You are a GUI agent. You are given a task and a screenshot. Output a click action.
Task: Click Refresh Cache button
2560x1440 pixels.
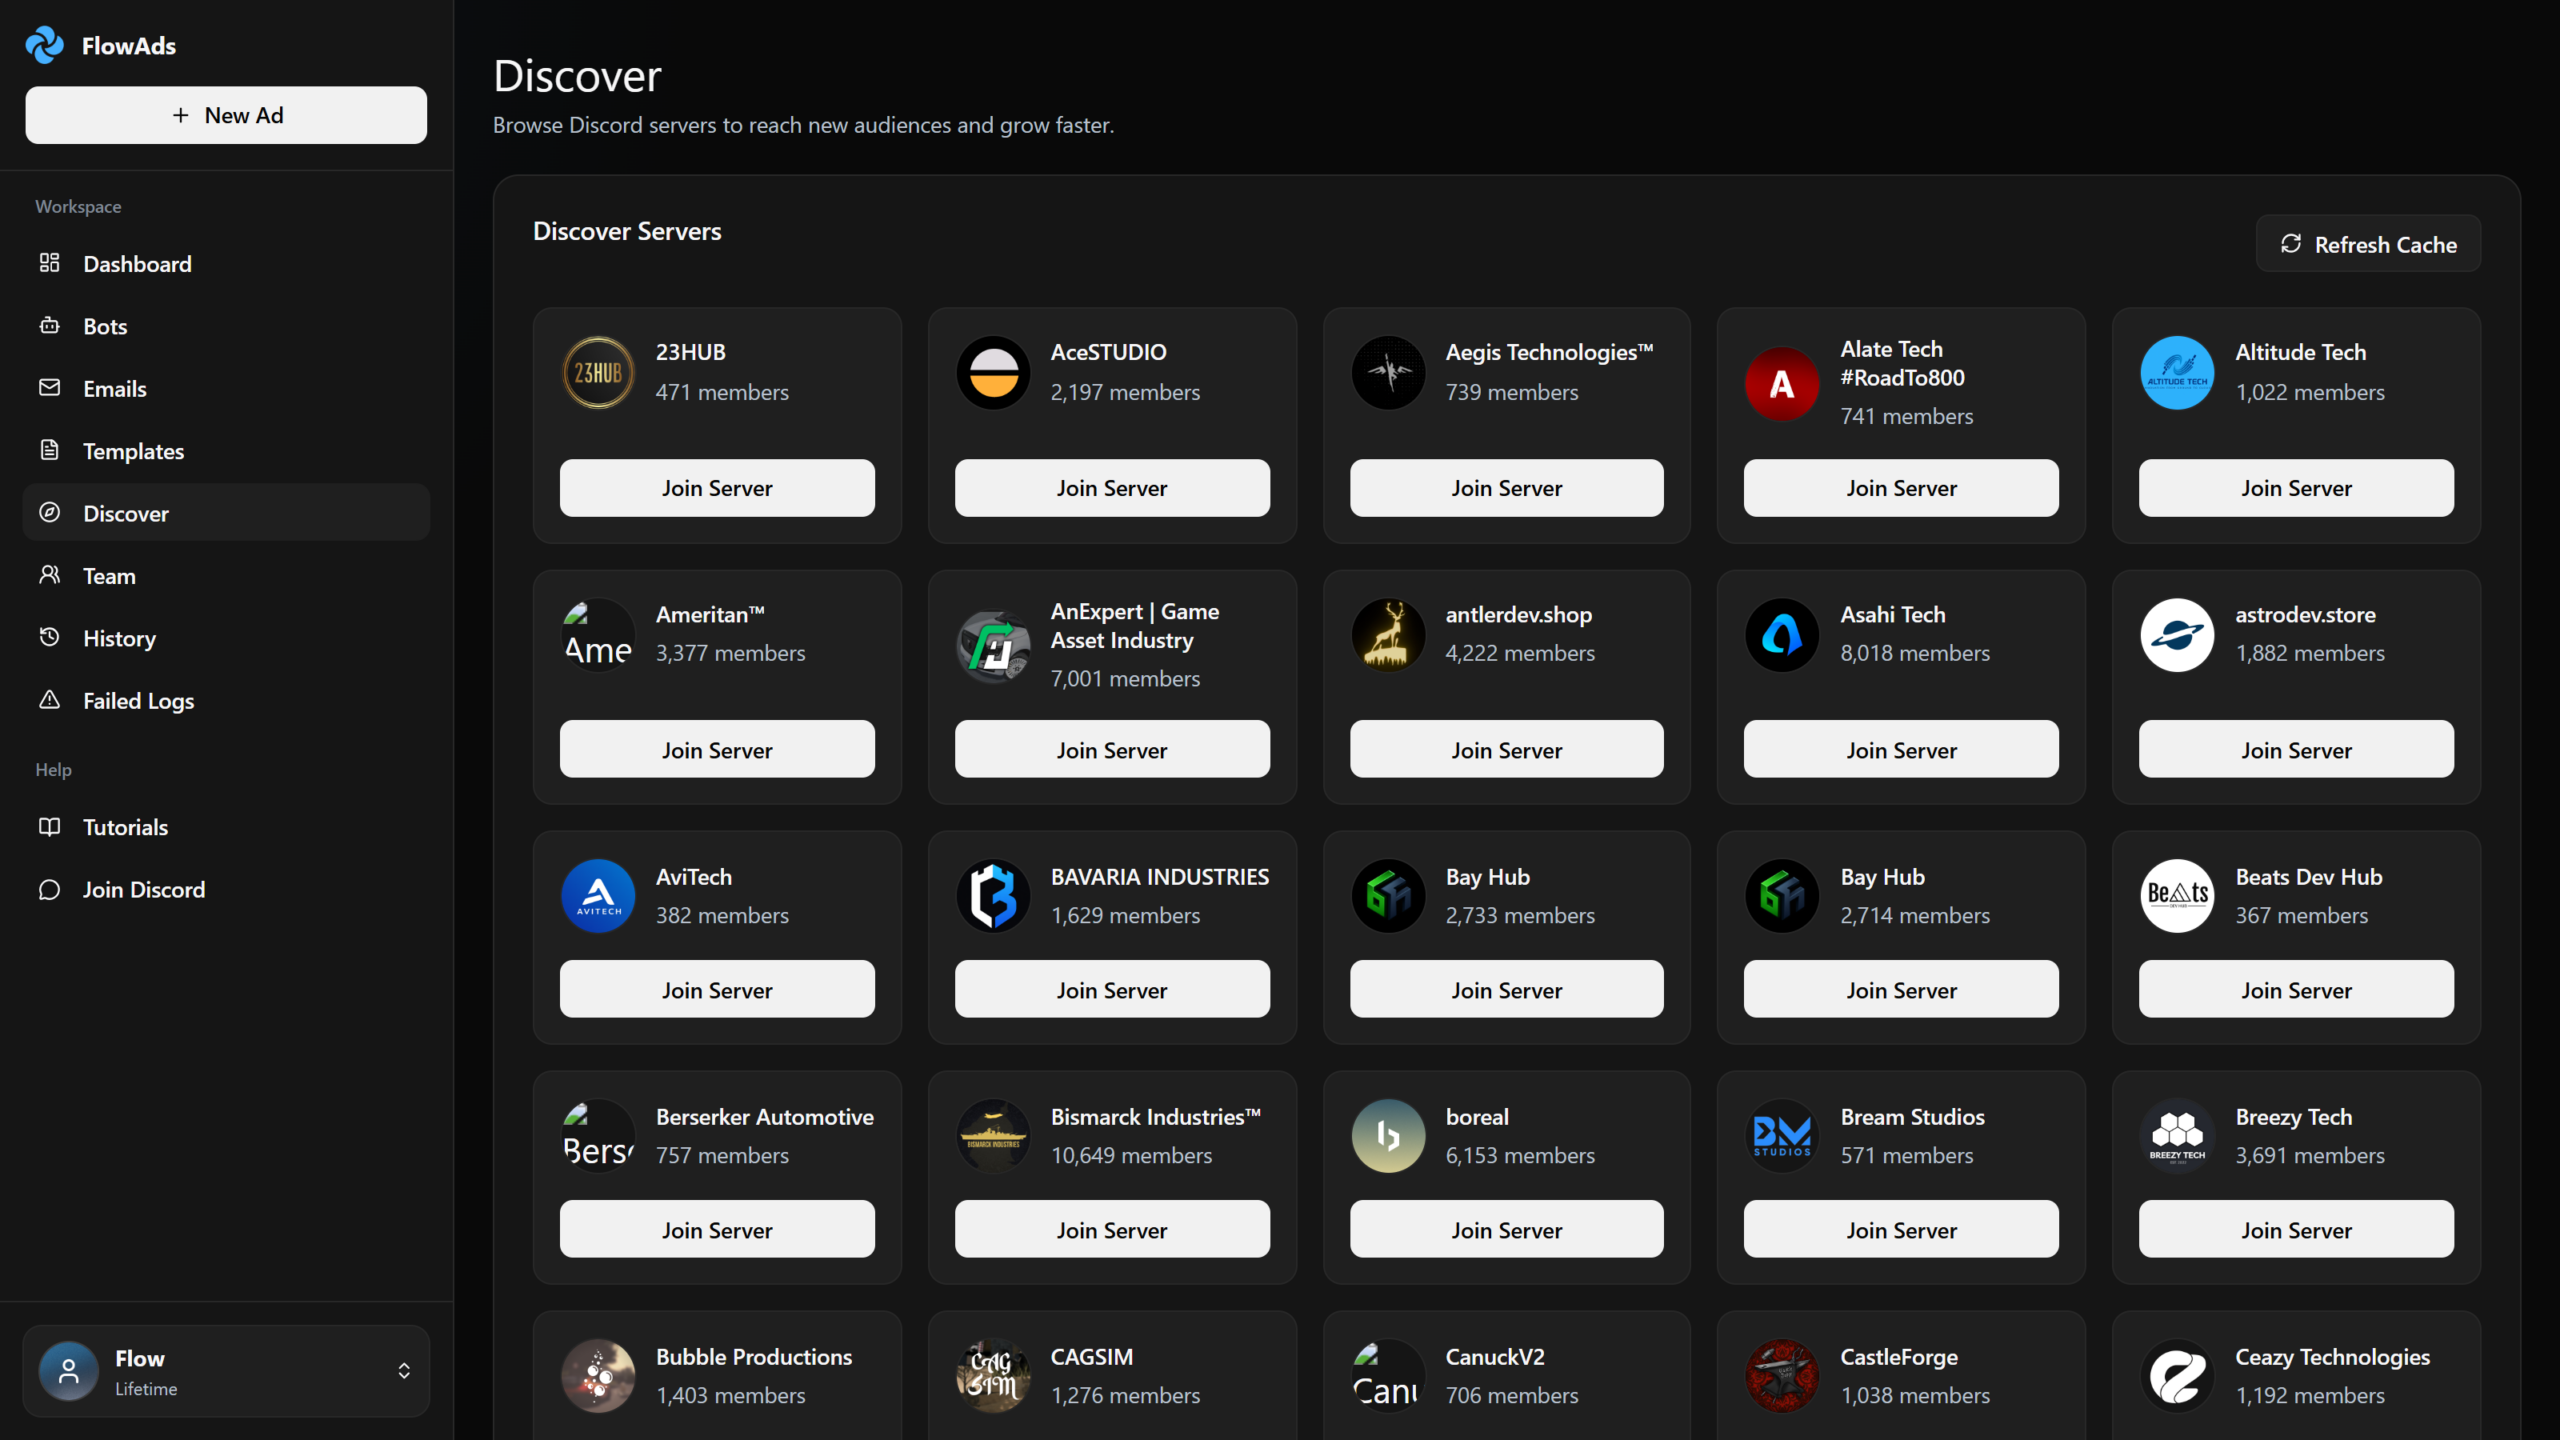coord(2368,244)
